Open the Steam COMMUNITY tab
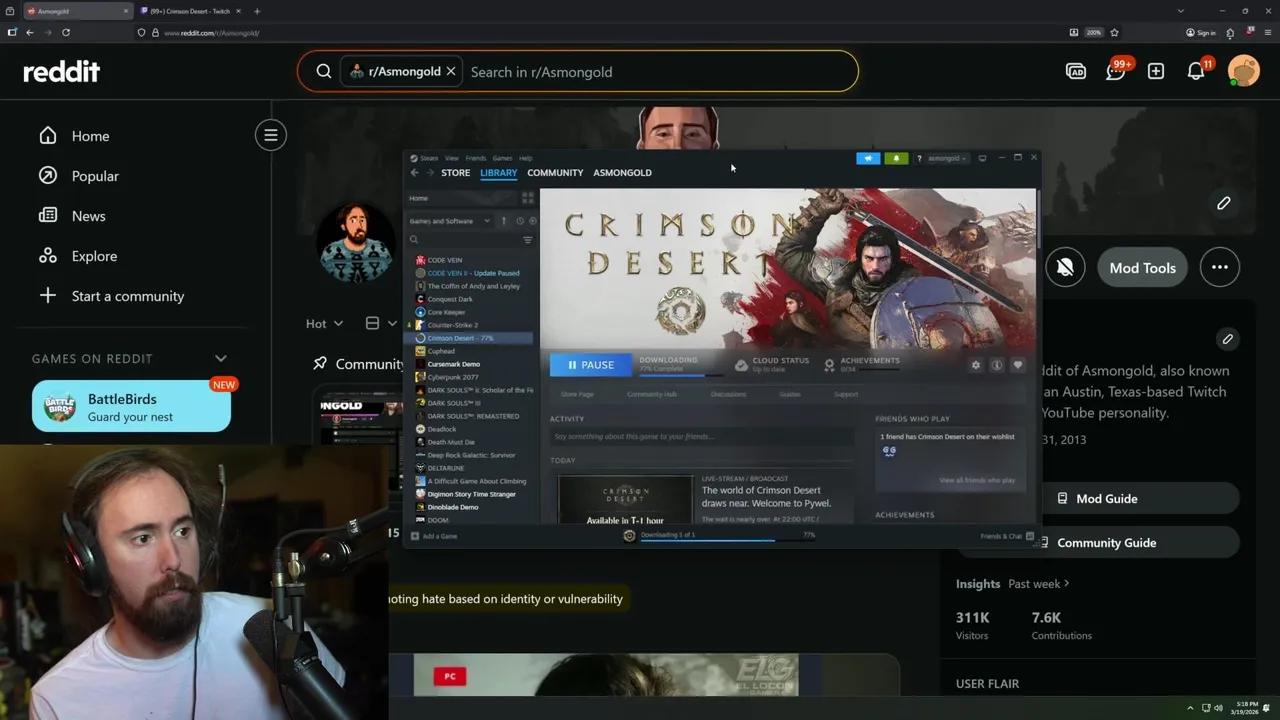1280x720 pixels. 555,172
